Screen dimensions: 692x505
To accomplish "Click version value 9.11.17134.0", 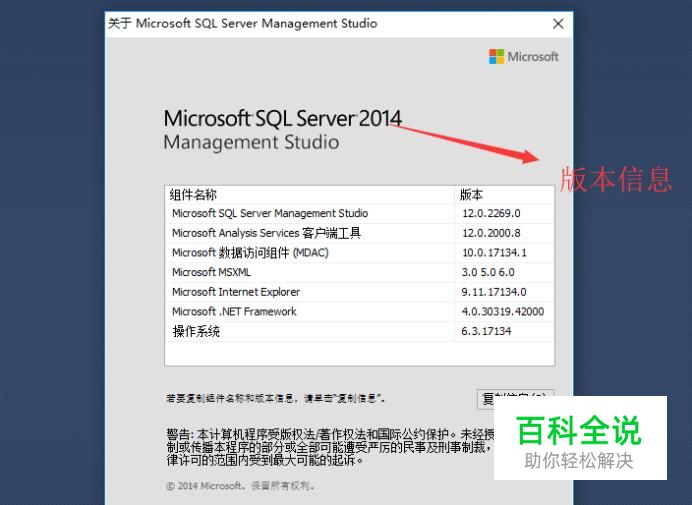I will coord(494,292).
